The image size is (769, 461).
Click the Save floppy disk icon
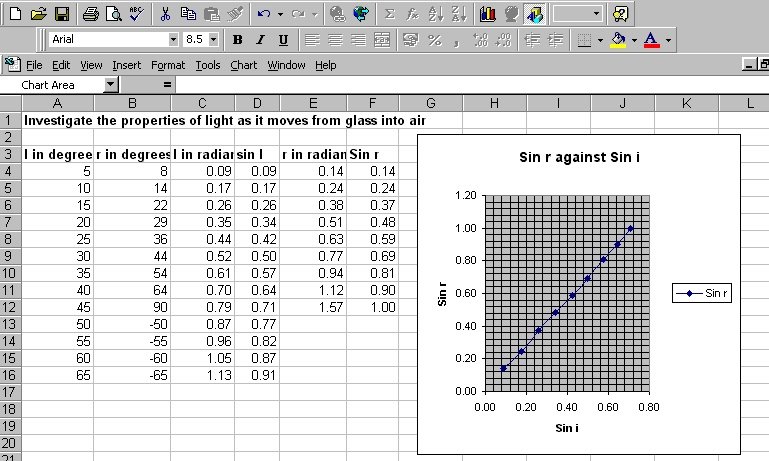[x=61, y=14]
